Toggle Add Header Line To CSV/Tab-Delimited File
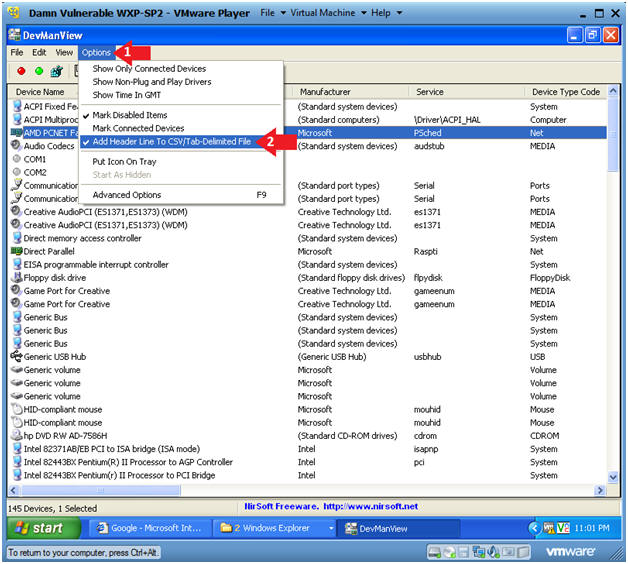 (181, 141)
